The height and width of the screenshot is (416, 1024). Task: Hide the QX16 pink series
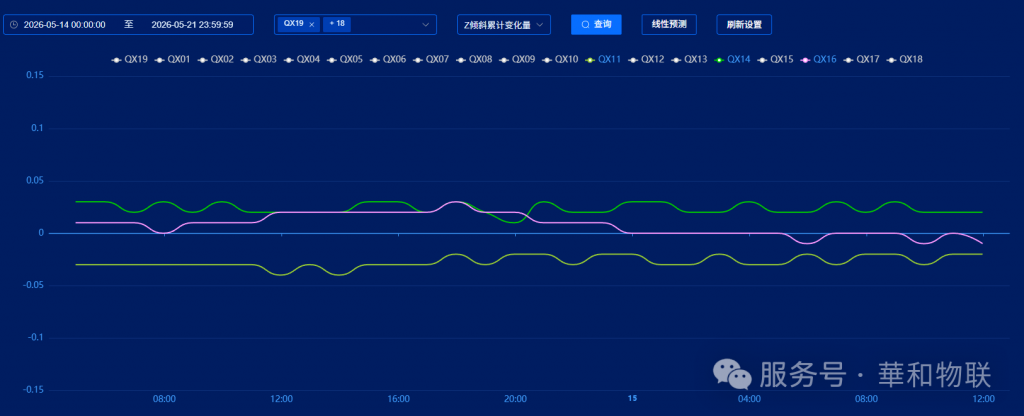coord(818,59)
